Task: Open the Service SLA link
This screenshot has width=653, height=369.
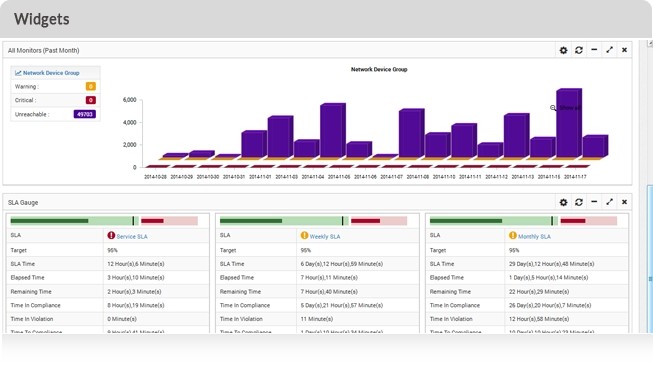Action: click(132, 237)
